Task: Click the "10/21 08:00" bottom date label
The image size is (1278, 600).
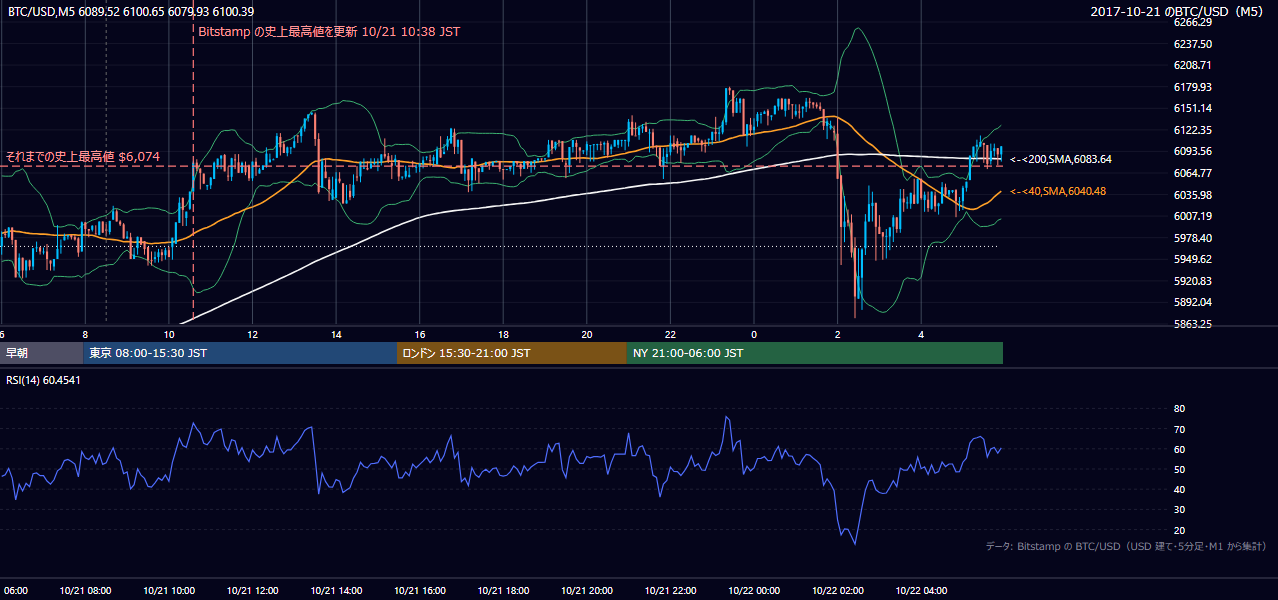Action: (85, 591)
